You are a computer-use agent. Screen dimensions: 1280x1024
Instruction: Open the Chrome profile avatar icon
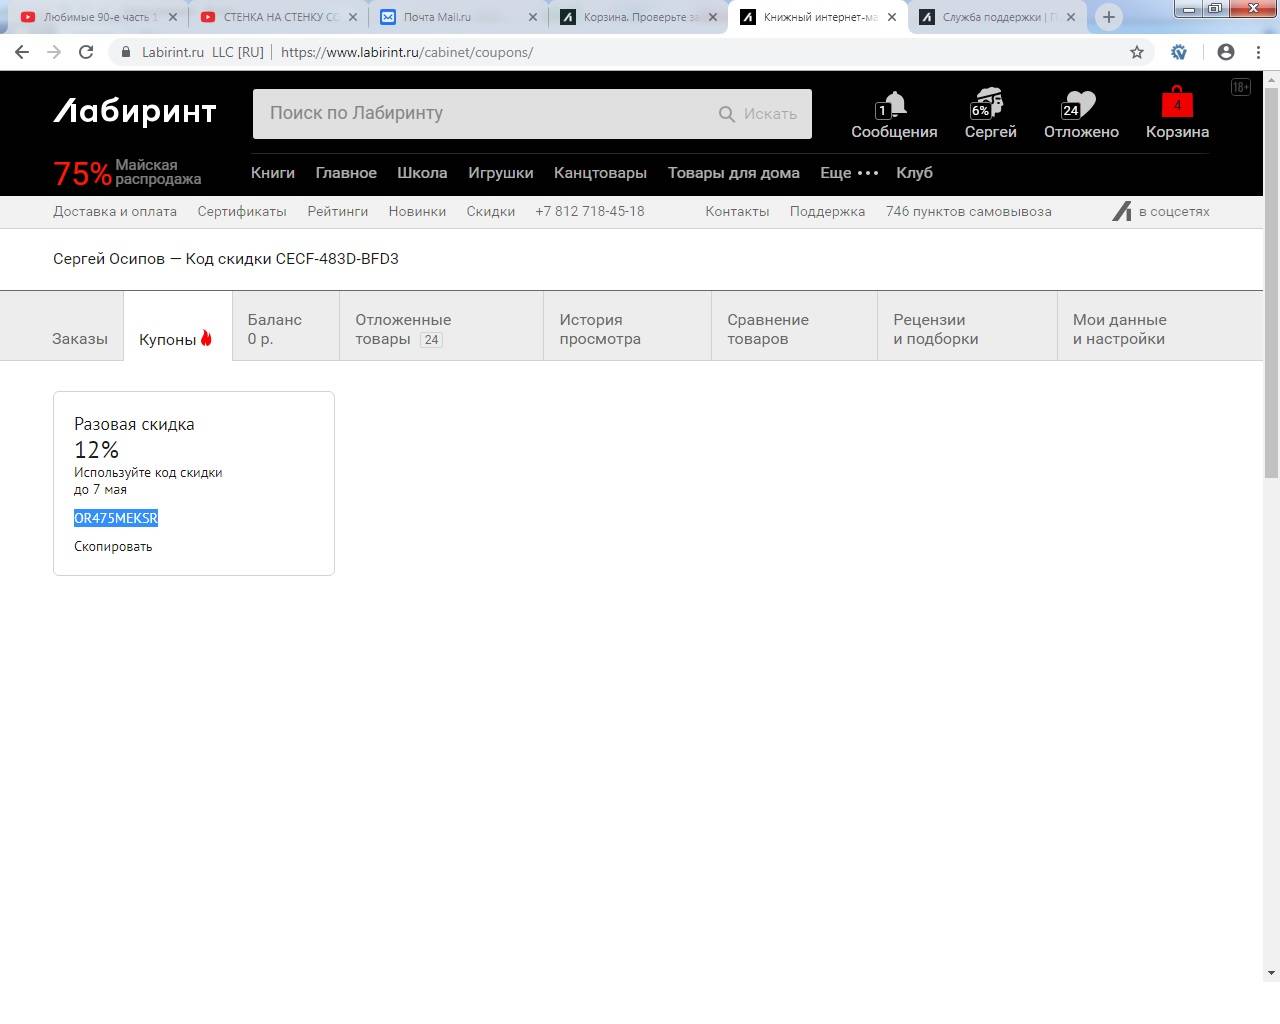coord(1226,52)
